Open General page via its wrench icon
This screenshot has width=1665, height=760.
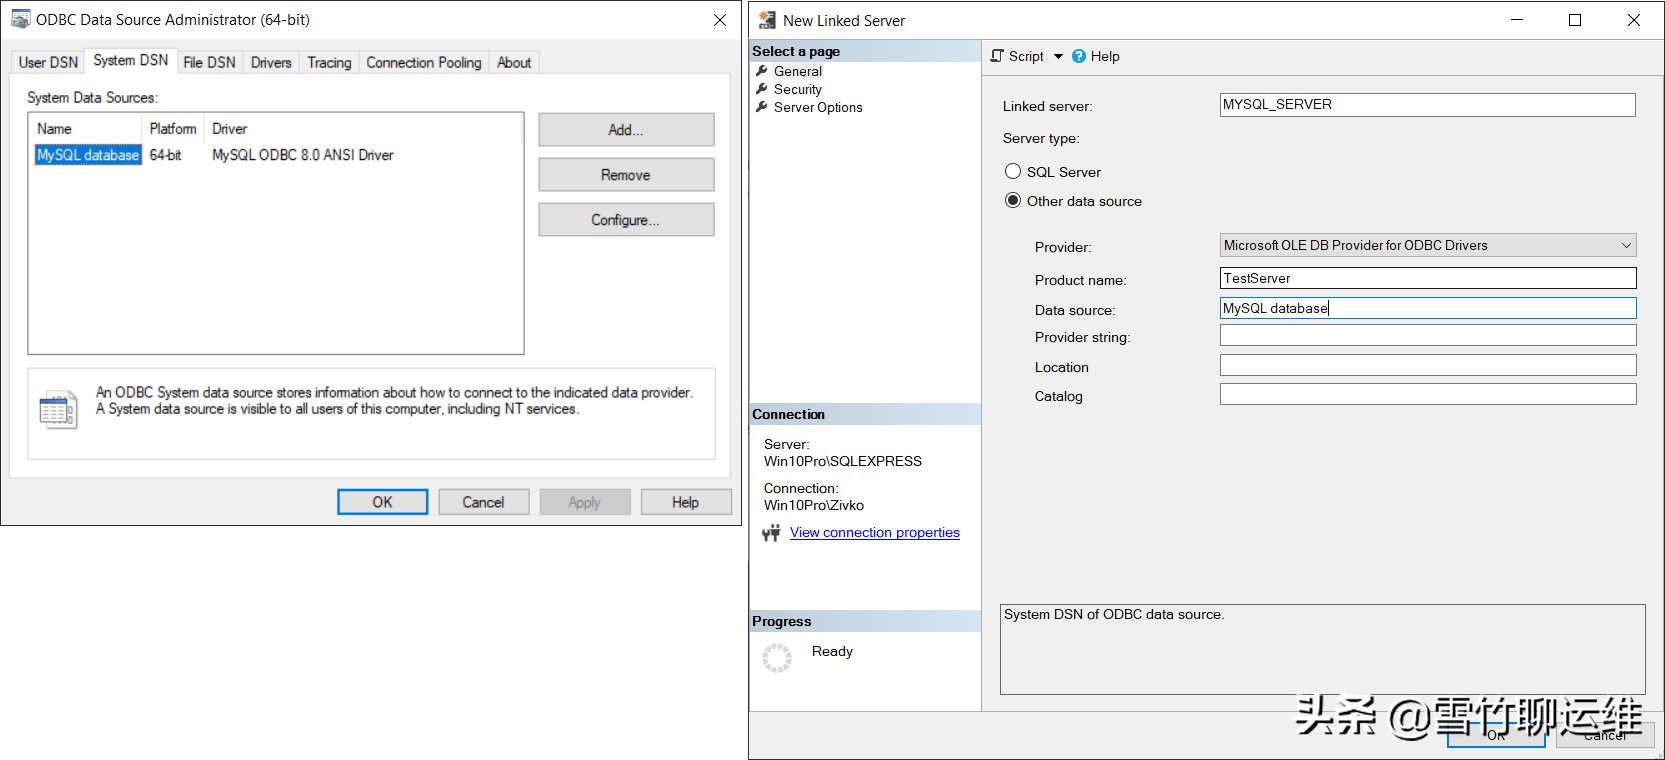pos(762,71)
